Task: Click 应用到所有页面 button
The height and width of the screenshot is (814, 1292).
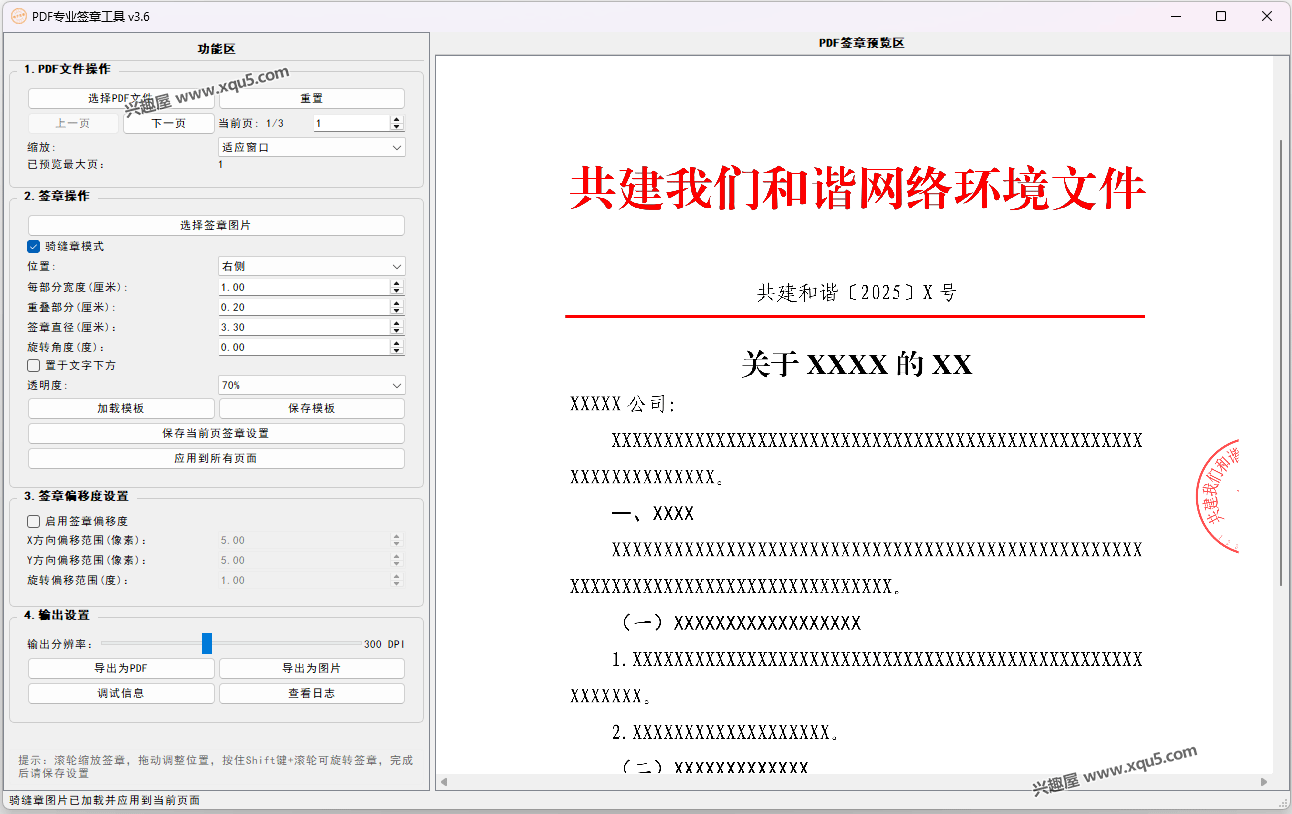Action: [216, 458]
